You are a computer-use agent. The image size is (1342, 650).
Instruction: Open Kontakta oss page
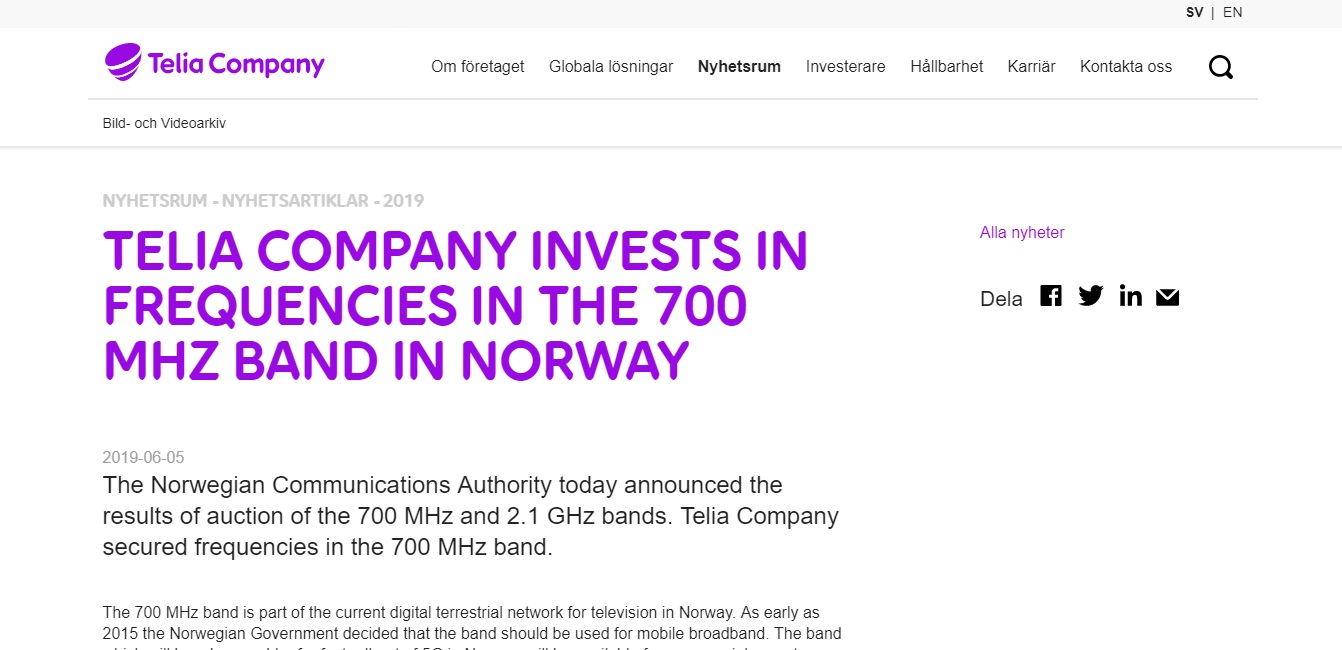pos(1126,67)
